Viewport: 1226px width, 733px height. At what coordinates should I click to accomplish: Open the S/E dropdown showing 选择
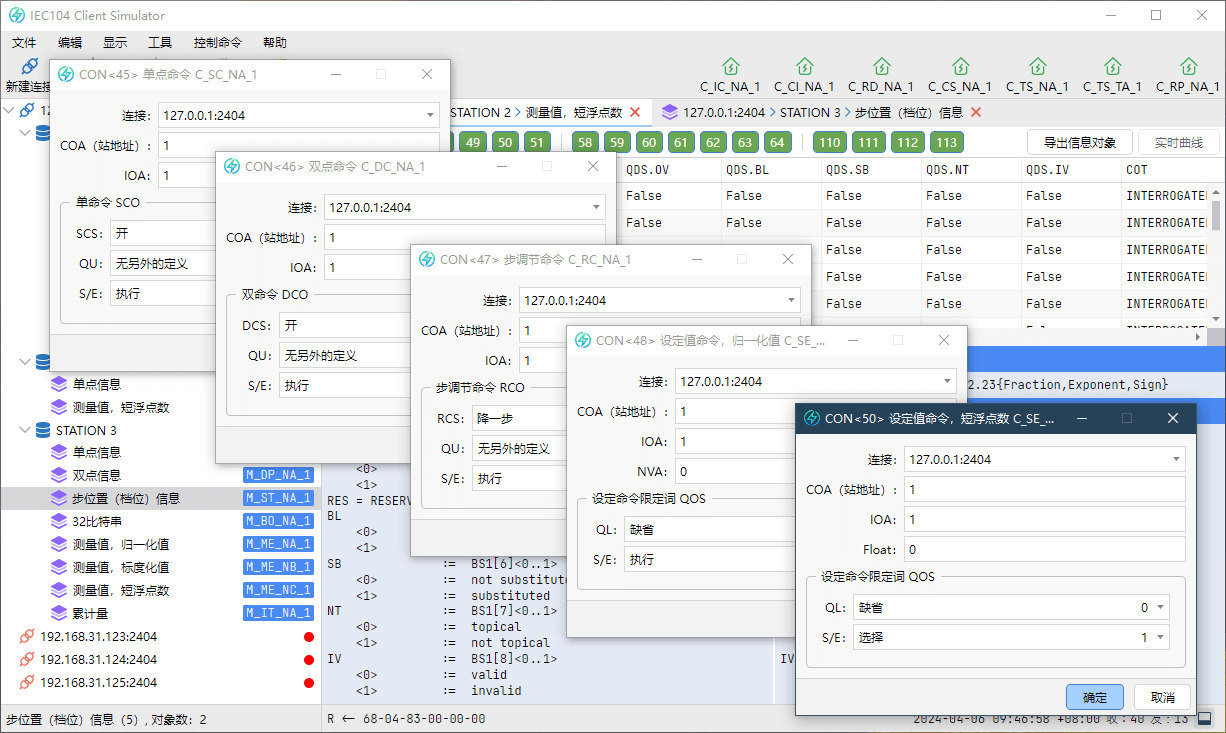(1011, 637)
